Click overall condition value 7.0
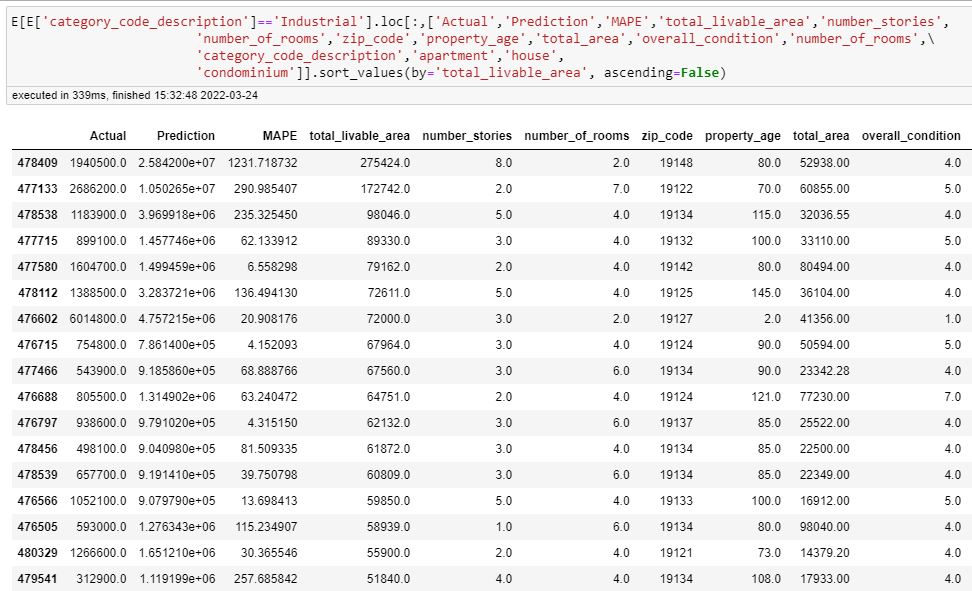972x591 pixels. [x=952, y=397]
